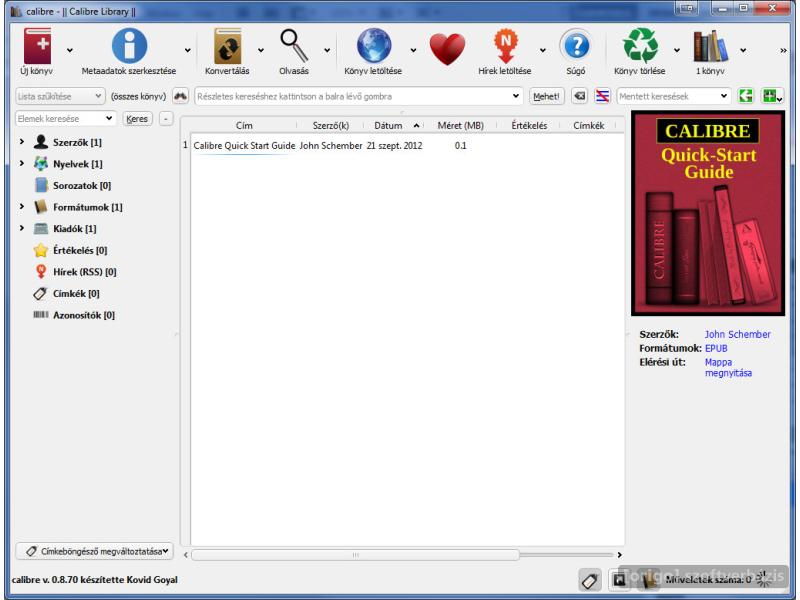800x600 pixels.
Task: Click the Címkék tag icon in sidebar
Action: pyautogui.click(x=41, y=293)
